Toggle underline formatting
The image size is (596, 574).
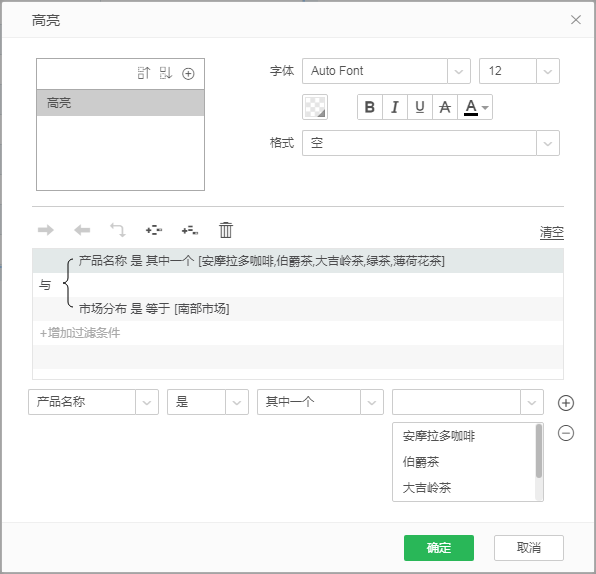(420, 107)
